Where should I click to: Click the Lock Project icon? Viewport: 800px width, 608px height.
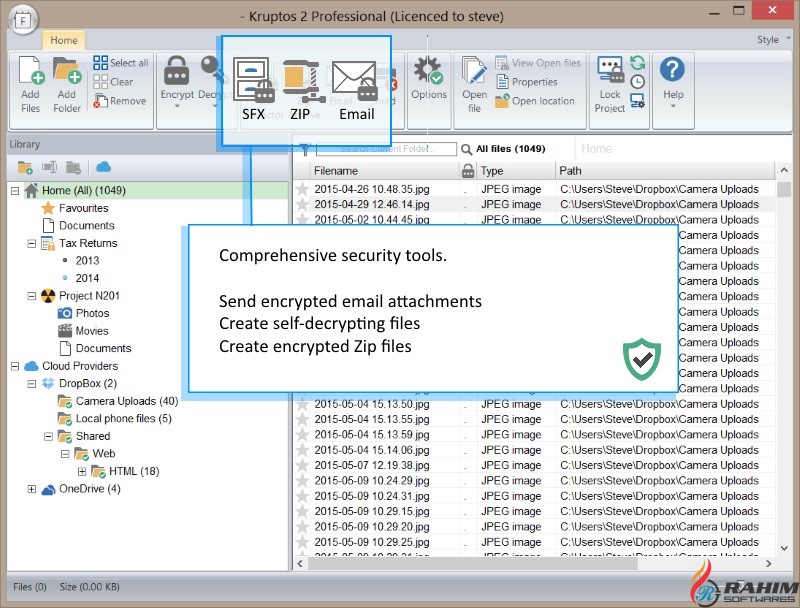[x=610, y=75]
